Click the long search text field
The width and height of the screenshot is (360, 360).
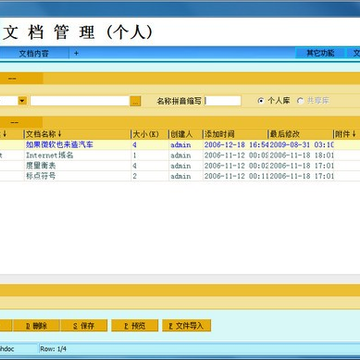click(80, 101)
